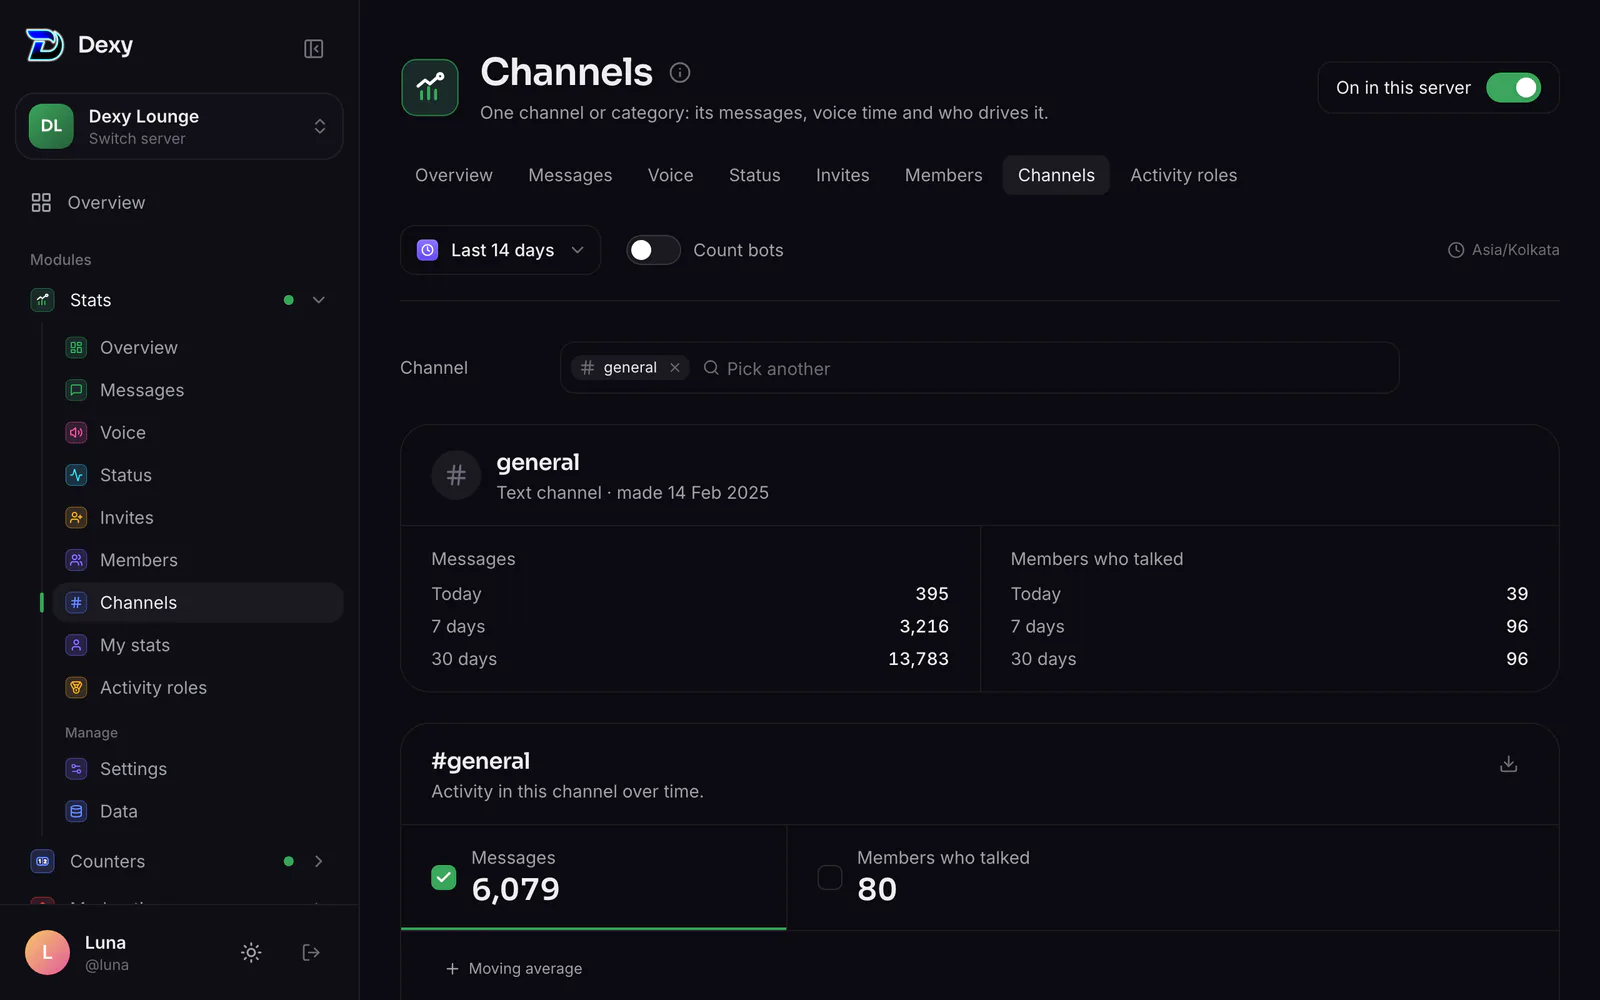This screenshot has height=1000, width=1600.
Task: Click the Asia/Kolkata timezone label
Action: 1504,250
